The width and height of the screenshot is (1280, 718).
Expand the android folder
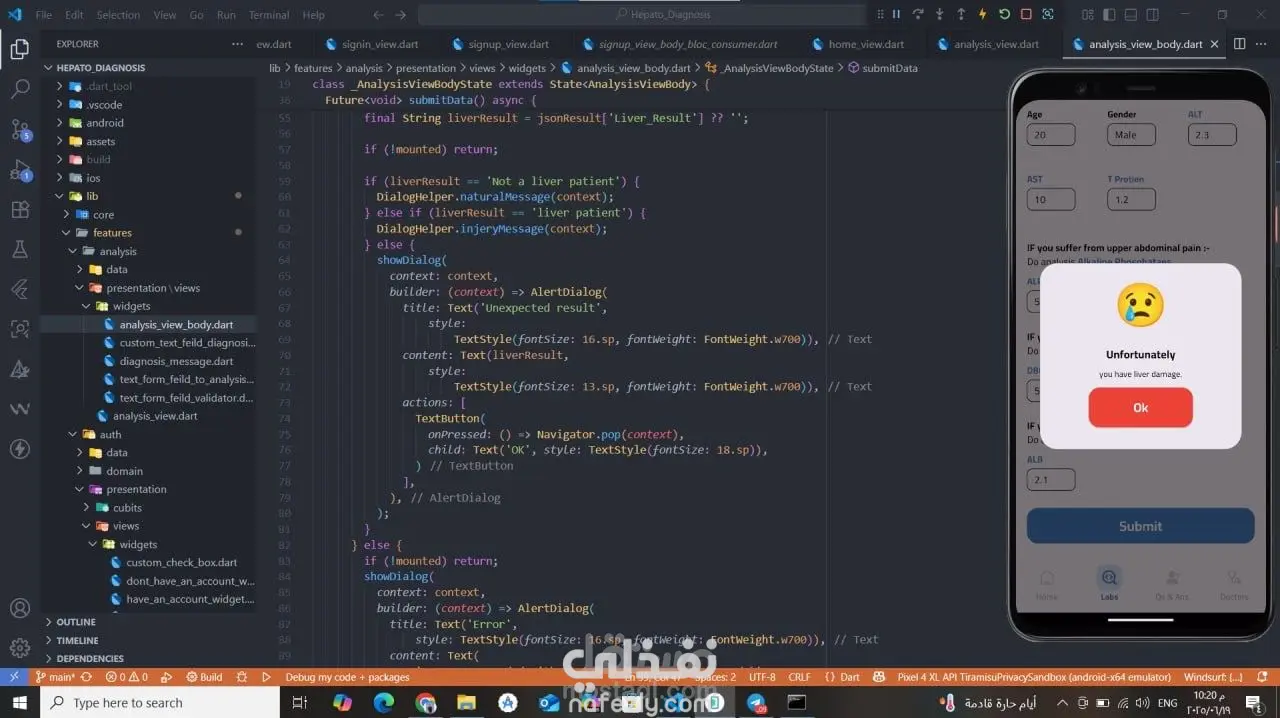[148, 123]
